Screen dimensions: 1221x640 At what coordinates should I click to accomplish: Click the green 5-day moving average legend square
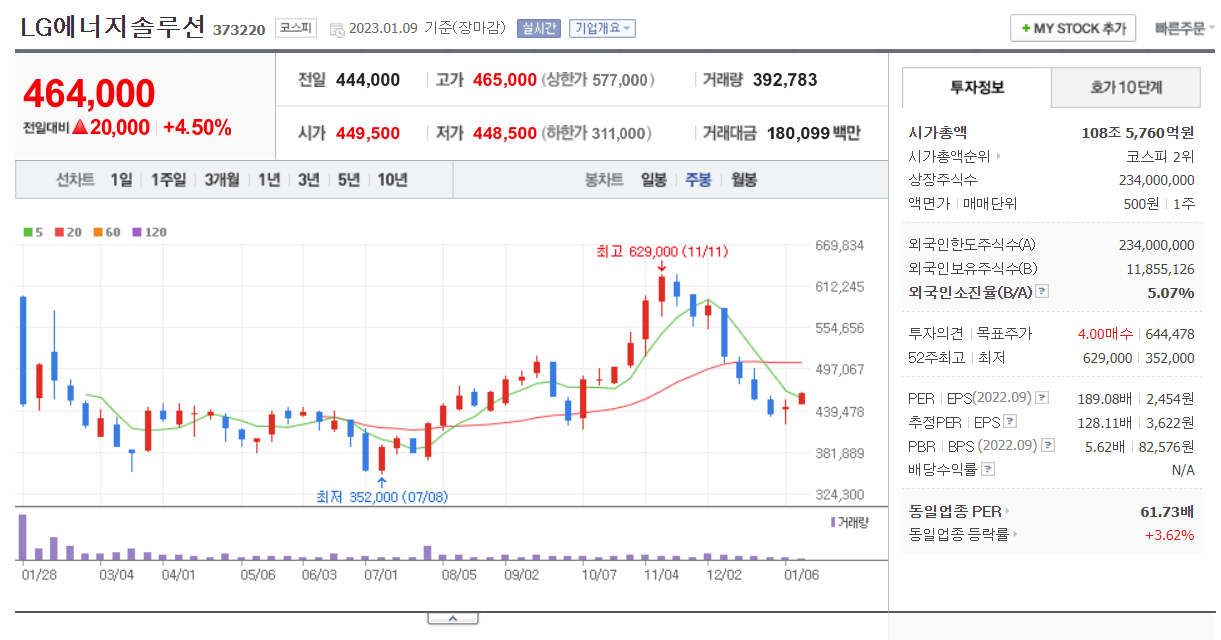[x=27, y=232]
